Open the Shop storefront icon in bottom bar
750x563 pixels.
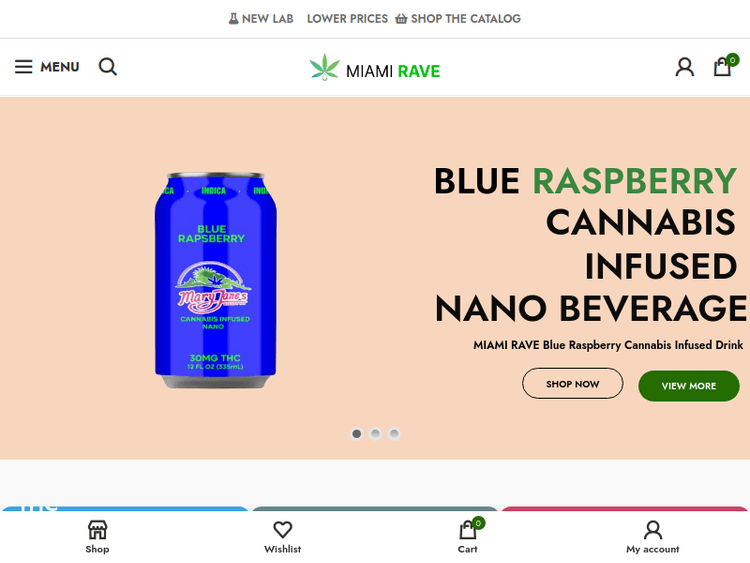97,530
